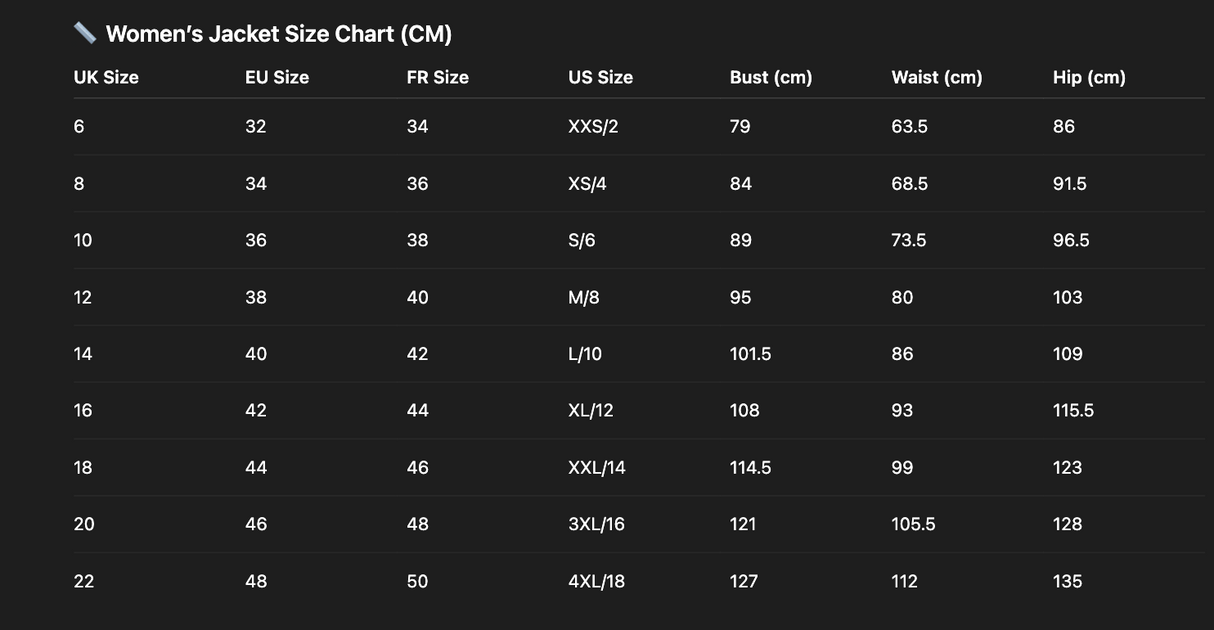The height and width of the screenshot is (630, 1214).
Task: Click the 105.5 waist measurement cell
Action: pyautogui.click(x=913, y=524)
